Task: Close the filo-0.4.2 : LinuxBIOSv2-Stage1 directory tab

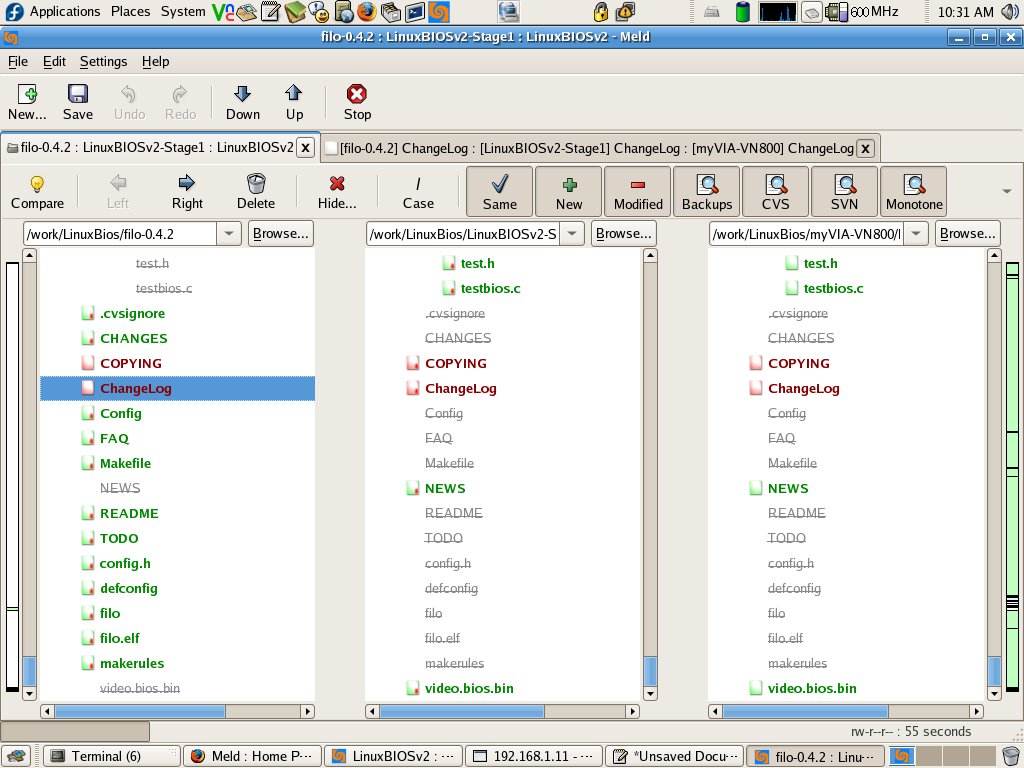Action: 305,148
